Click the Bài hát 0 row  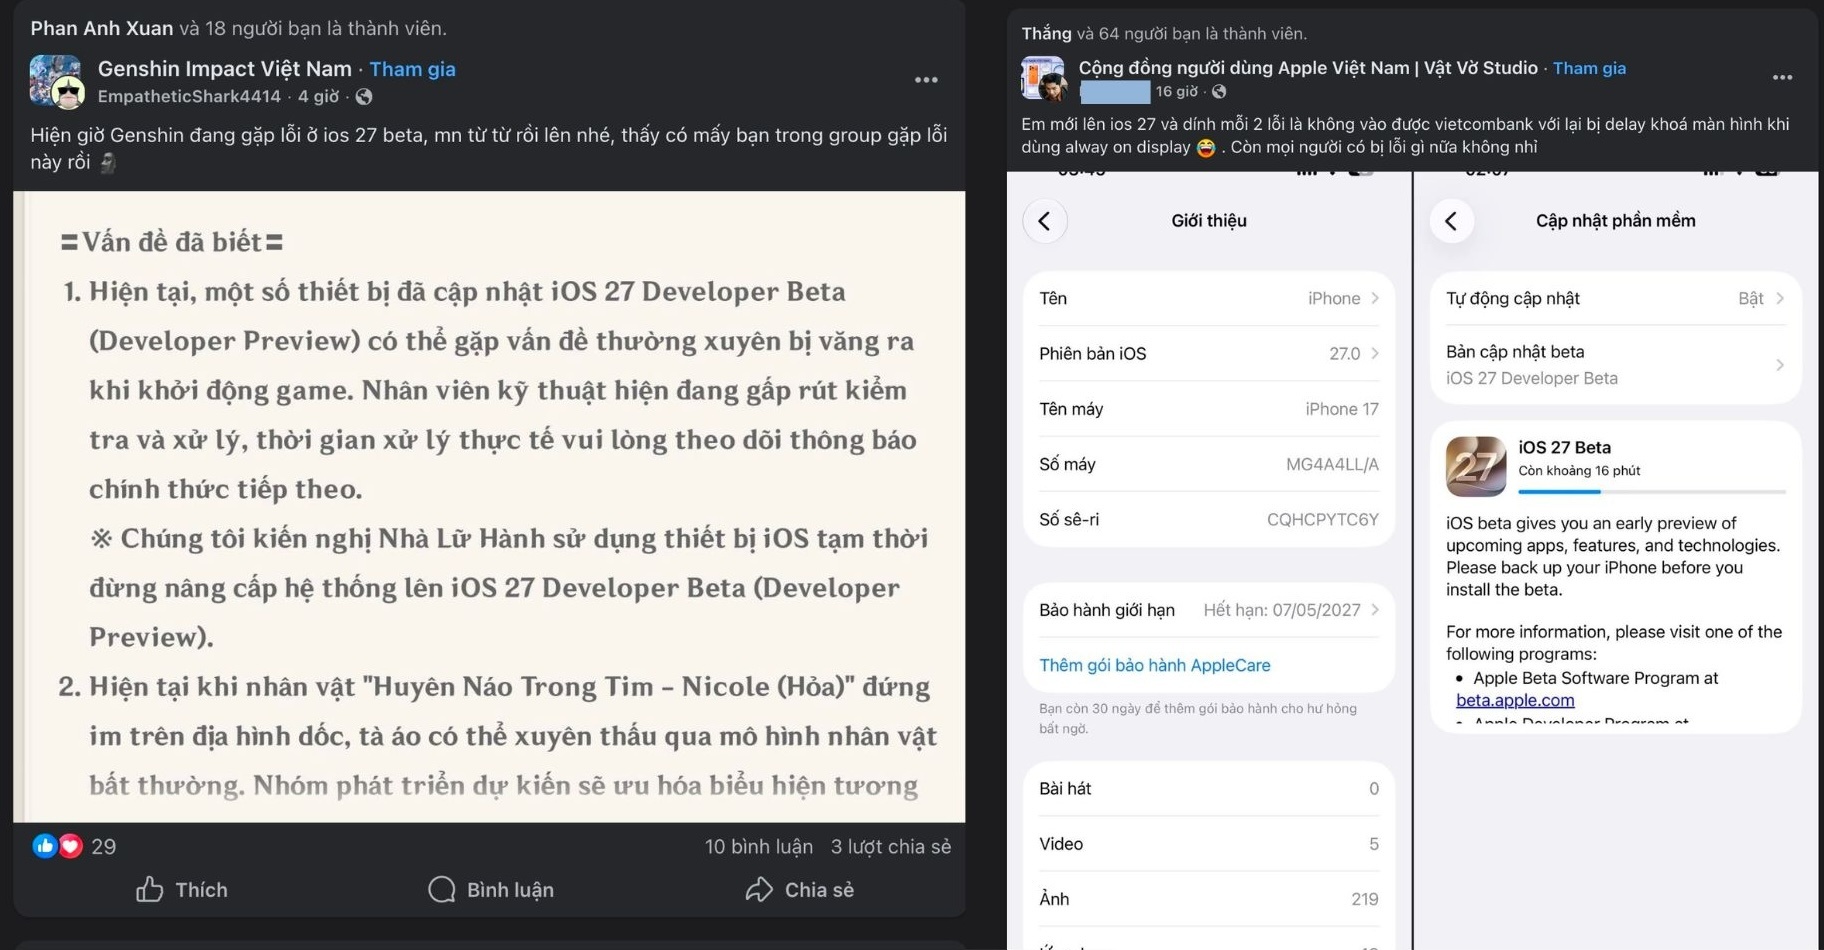point(1209,788)
